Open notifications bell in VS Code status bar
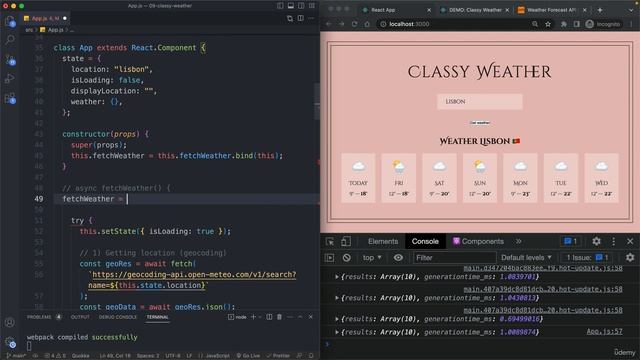640x360 pixels. pyautogui.click(x=311, y=356)
